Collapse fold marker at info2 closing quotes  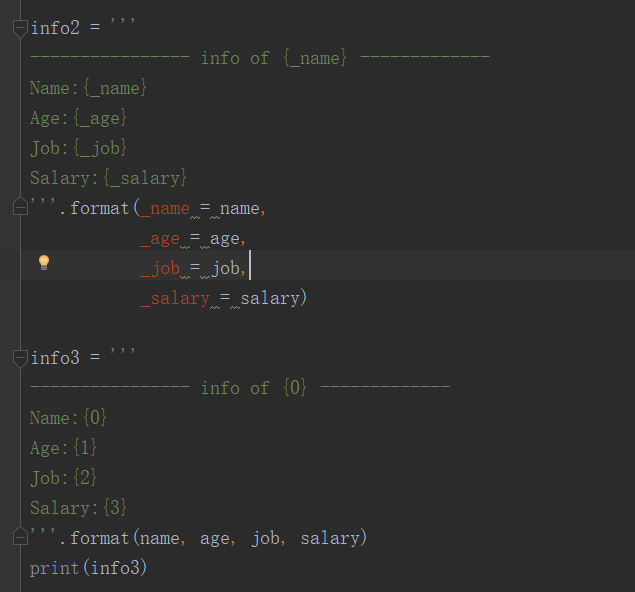(20, 206)
